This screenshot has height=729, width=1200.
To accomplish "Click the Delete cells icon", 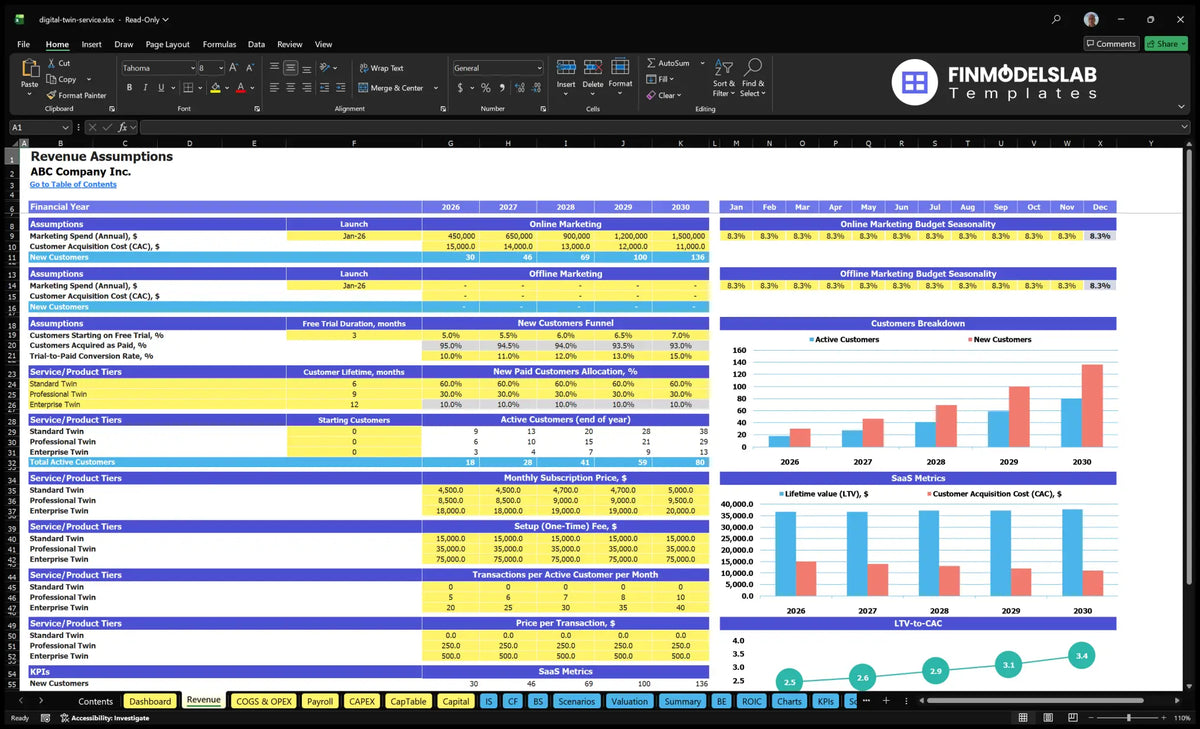I will tap(593, 67).
